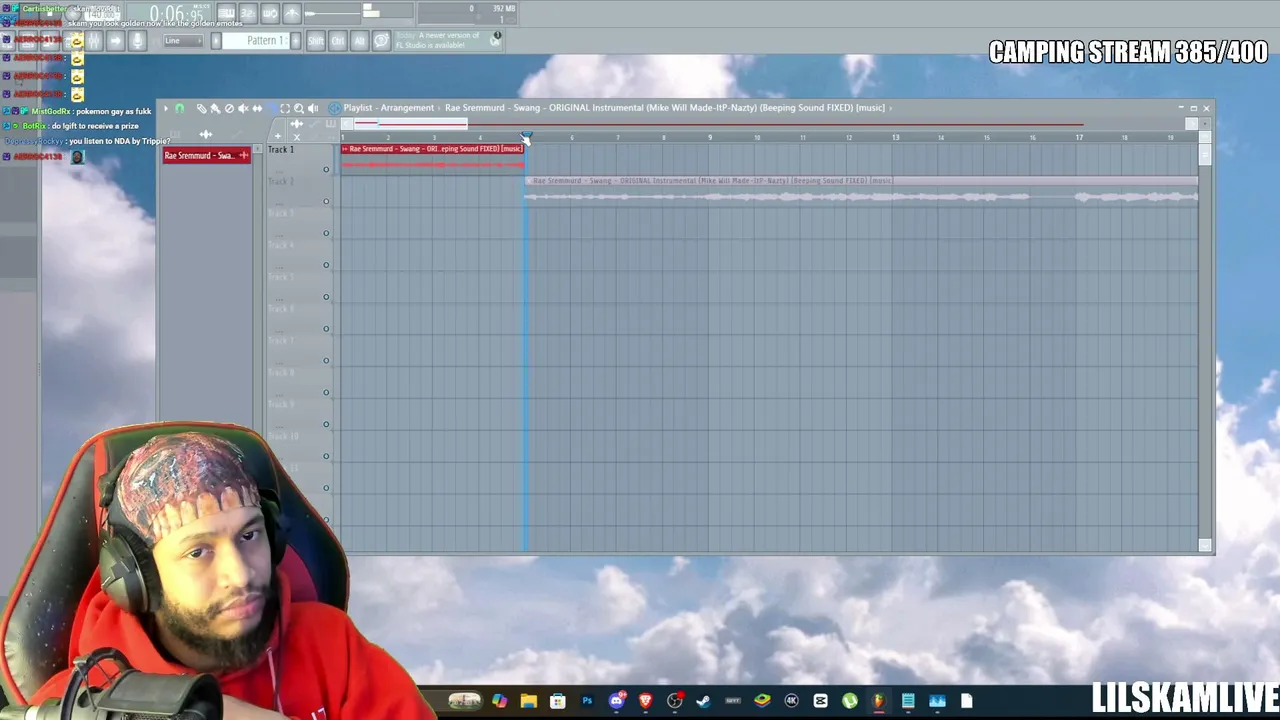Open BlueStacks from the taskbar

click(762, 701)
